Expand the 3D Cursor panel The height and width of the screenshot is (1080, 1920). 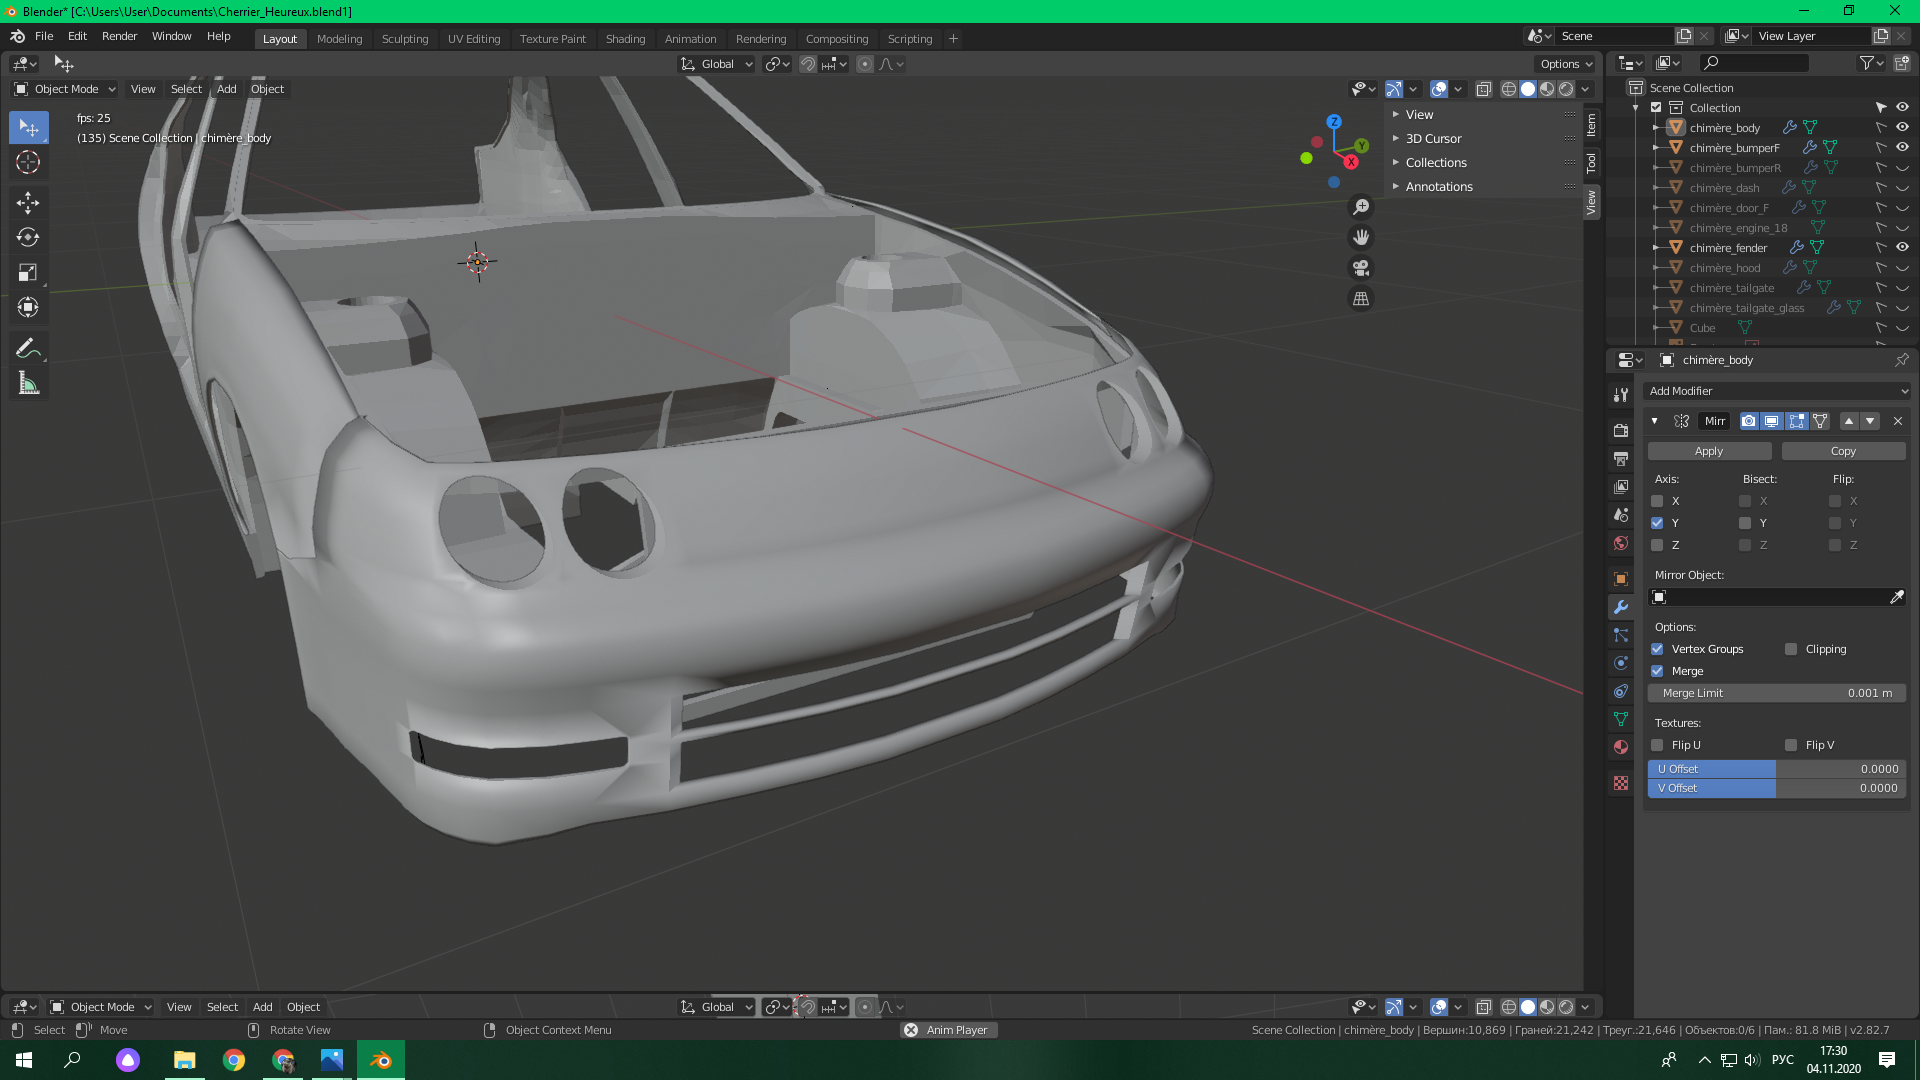tap(1433, 139)
